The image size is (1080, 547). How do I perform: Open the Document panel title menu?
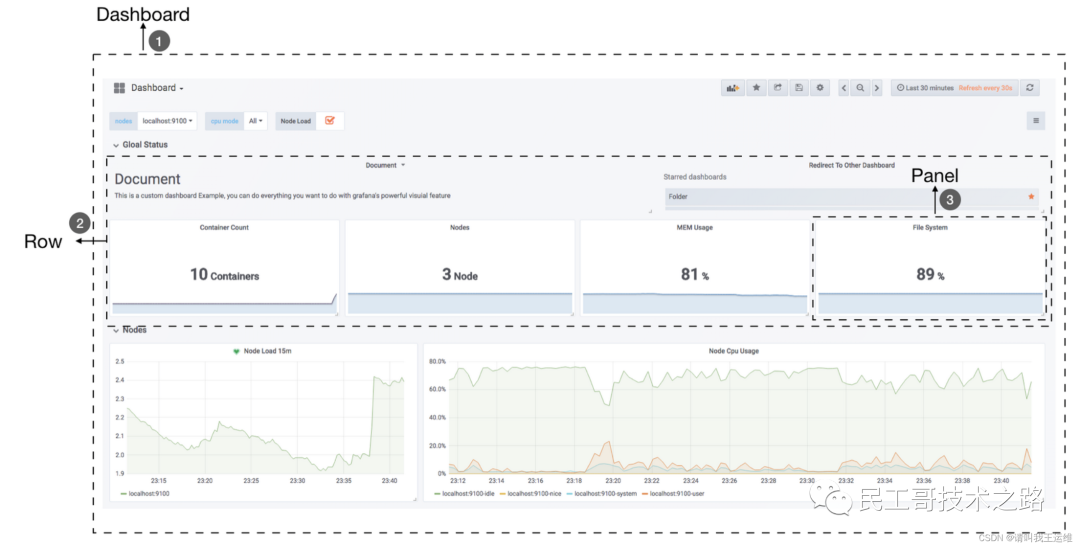pyautogui.click(x=385, y=165)
